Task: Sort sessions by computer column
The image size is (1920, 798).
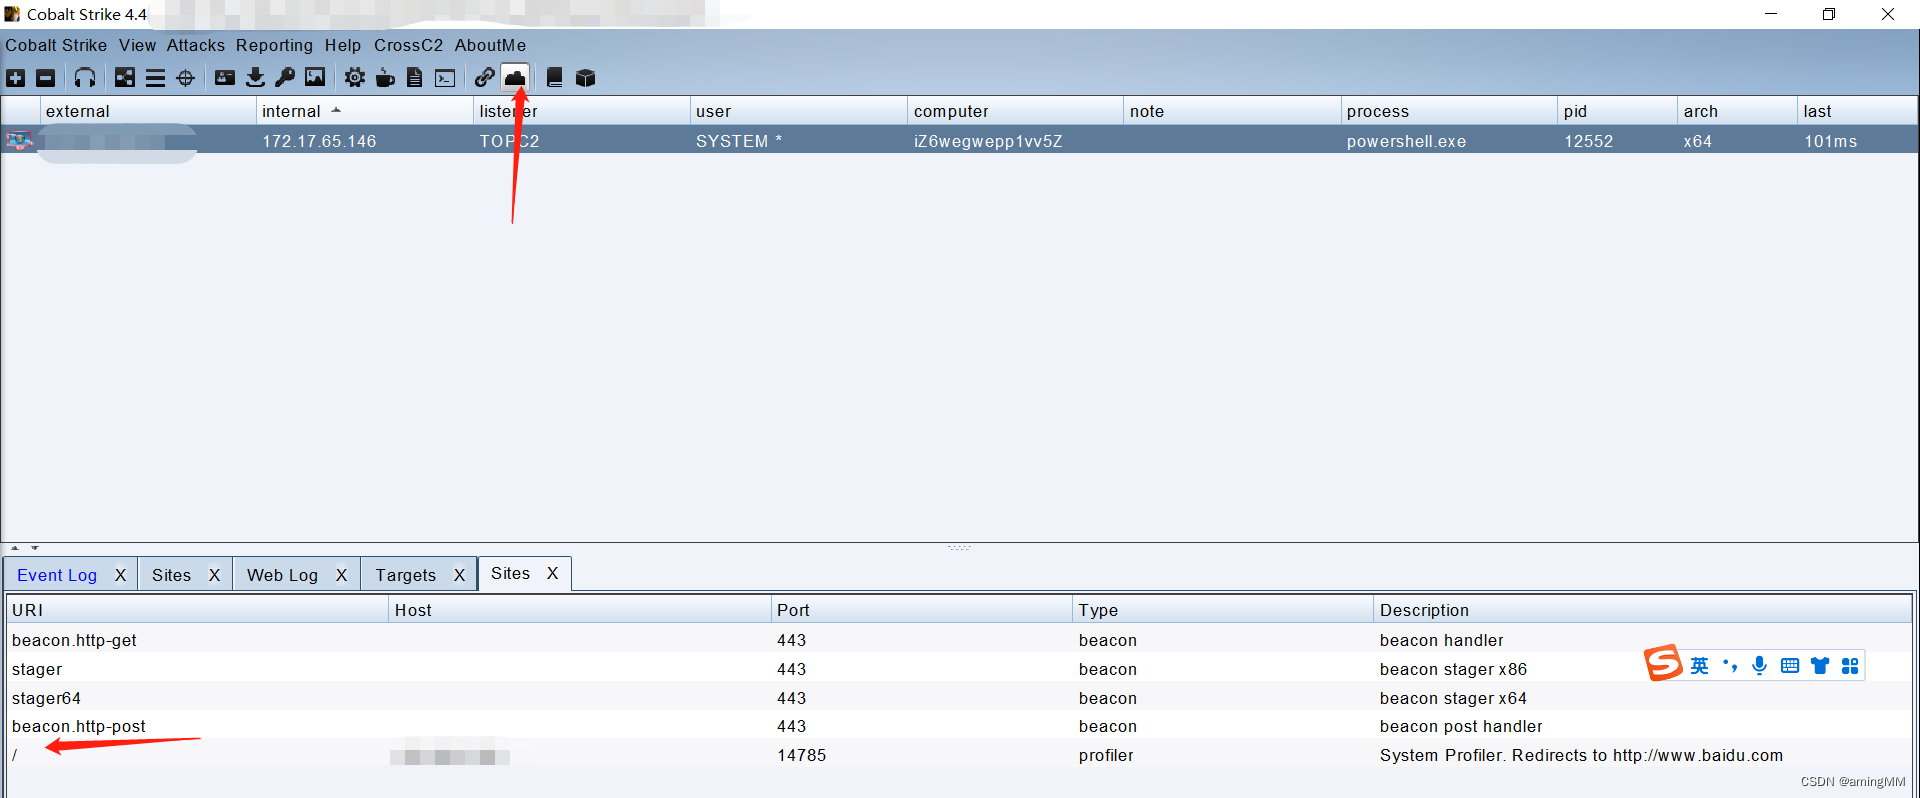Action: tap(1015, 111)
